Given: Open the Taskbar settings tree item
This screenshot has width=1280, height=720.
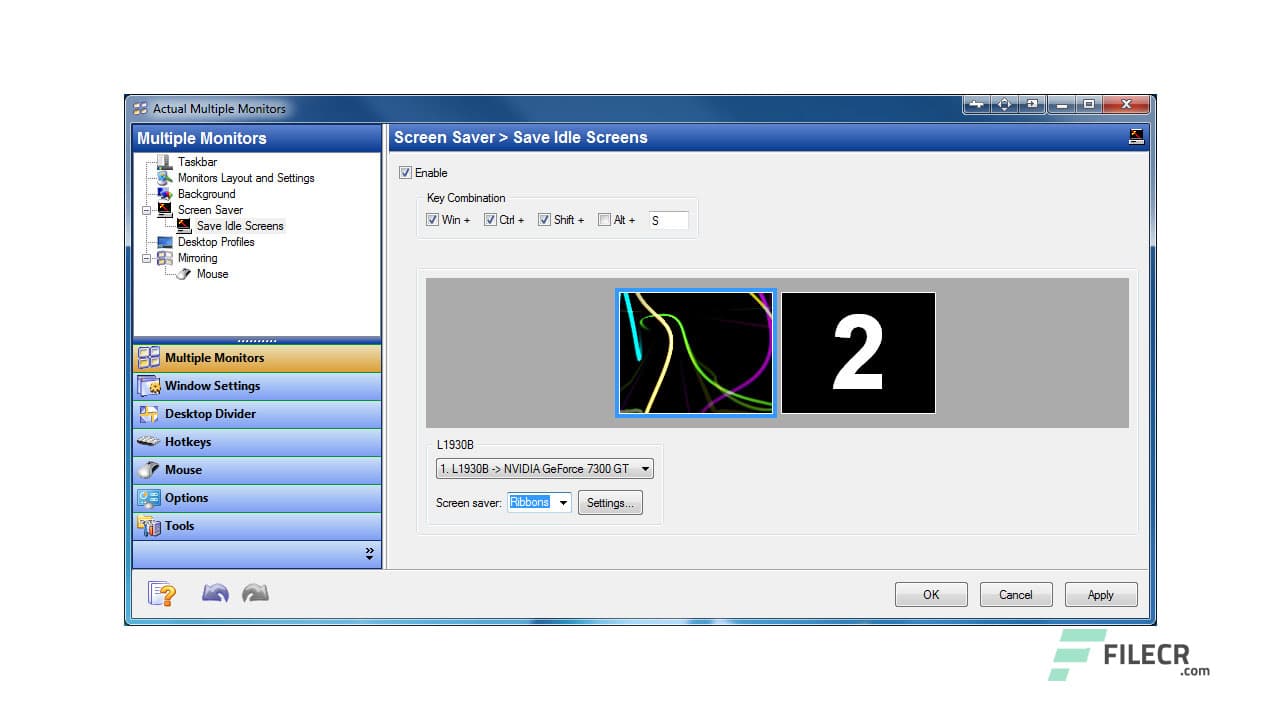Looking at the screenshot, I should click(x=197, y=162).
